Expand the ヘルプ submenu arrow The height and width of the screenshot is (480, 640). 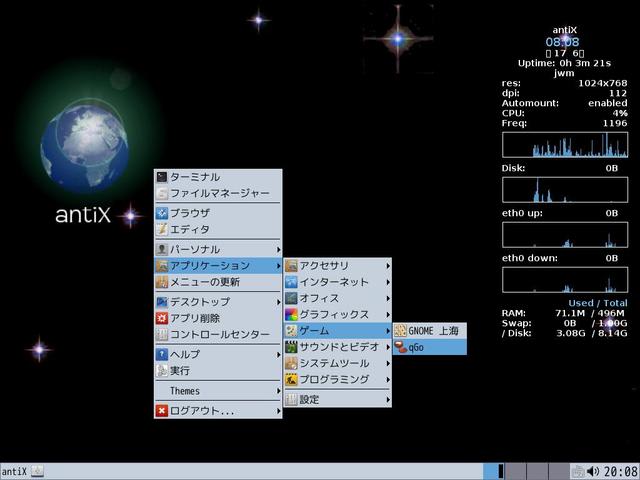point(278,354)
